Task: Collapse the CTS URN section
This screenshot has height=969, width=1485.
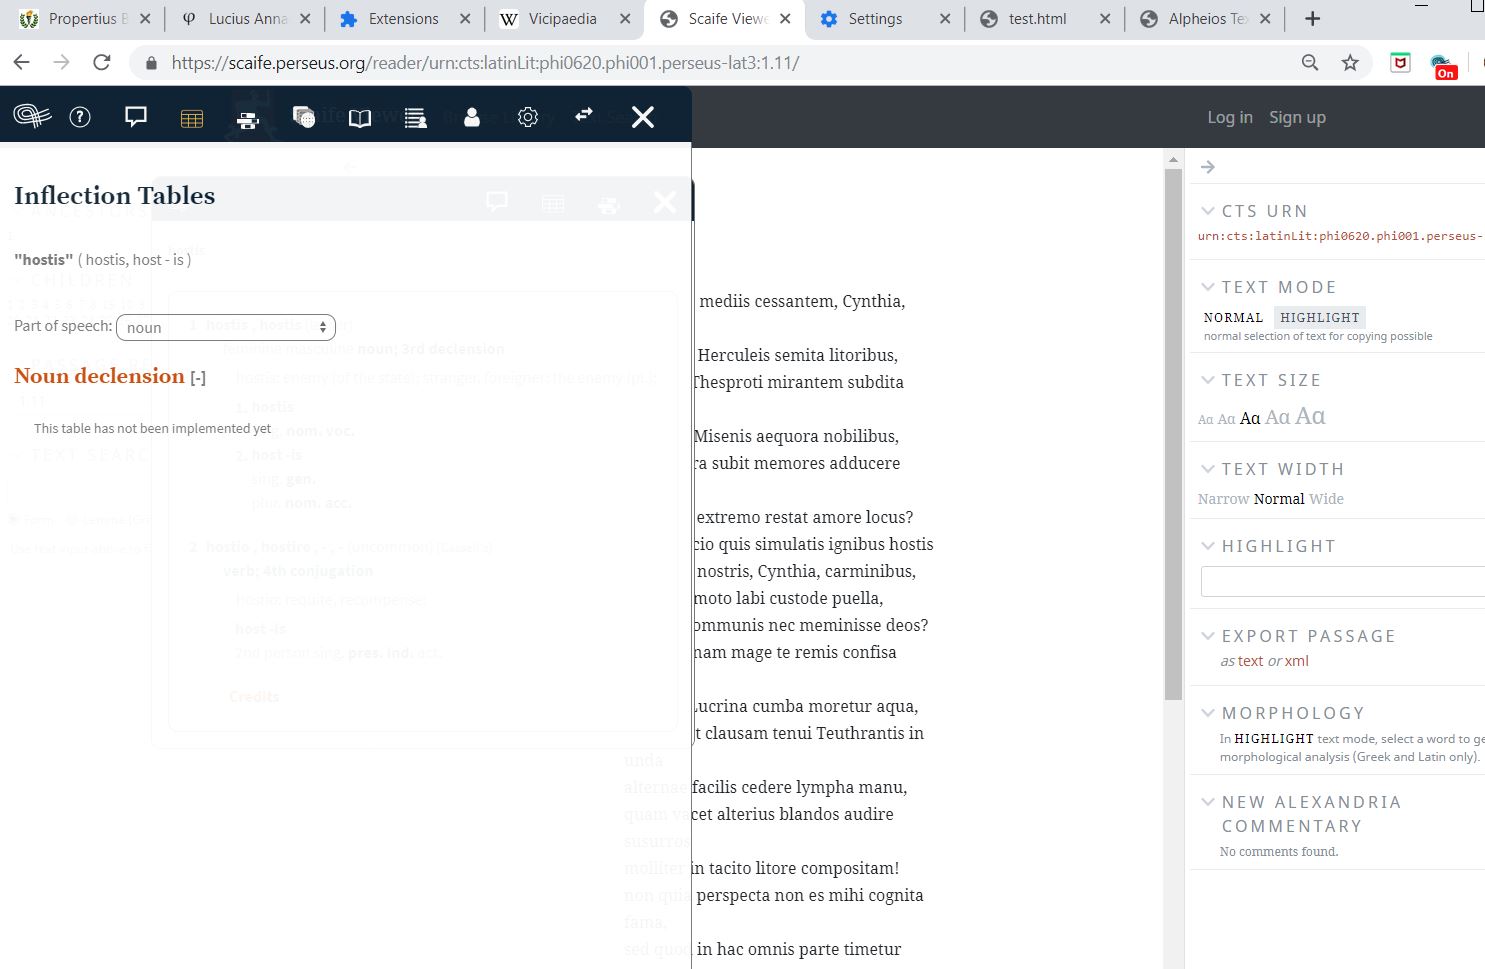Action: click(x=1208, y=210)
